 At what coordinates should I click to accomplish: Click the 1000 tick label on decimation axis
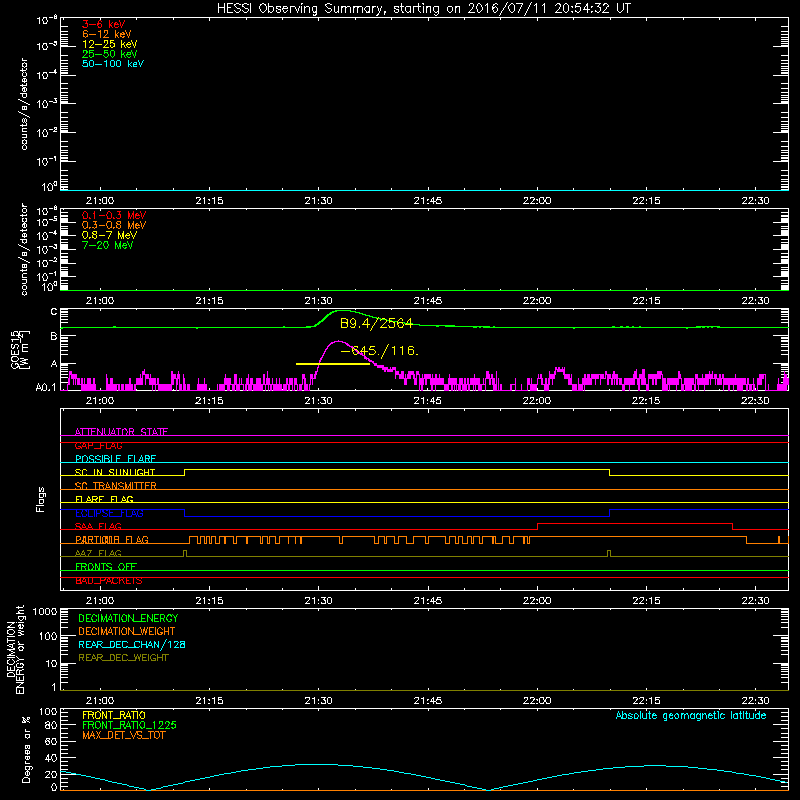pos(45,612)
